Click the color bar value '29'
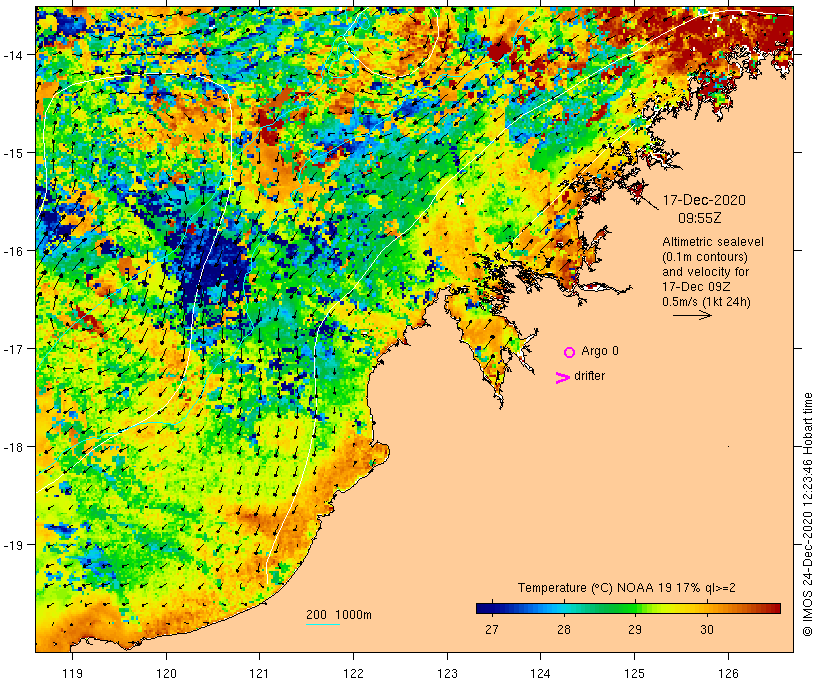820x680 pixels. point(635,629)
